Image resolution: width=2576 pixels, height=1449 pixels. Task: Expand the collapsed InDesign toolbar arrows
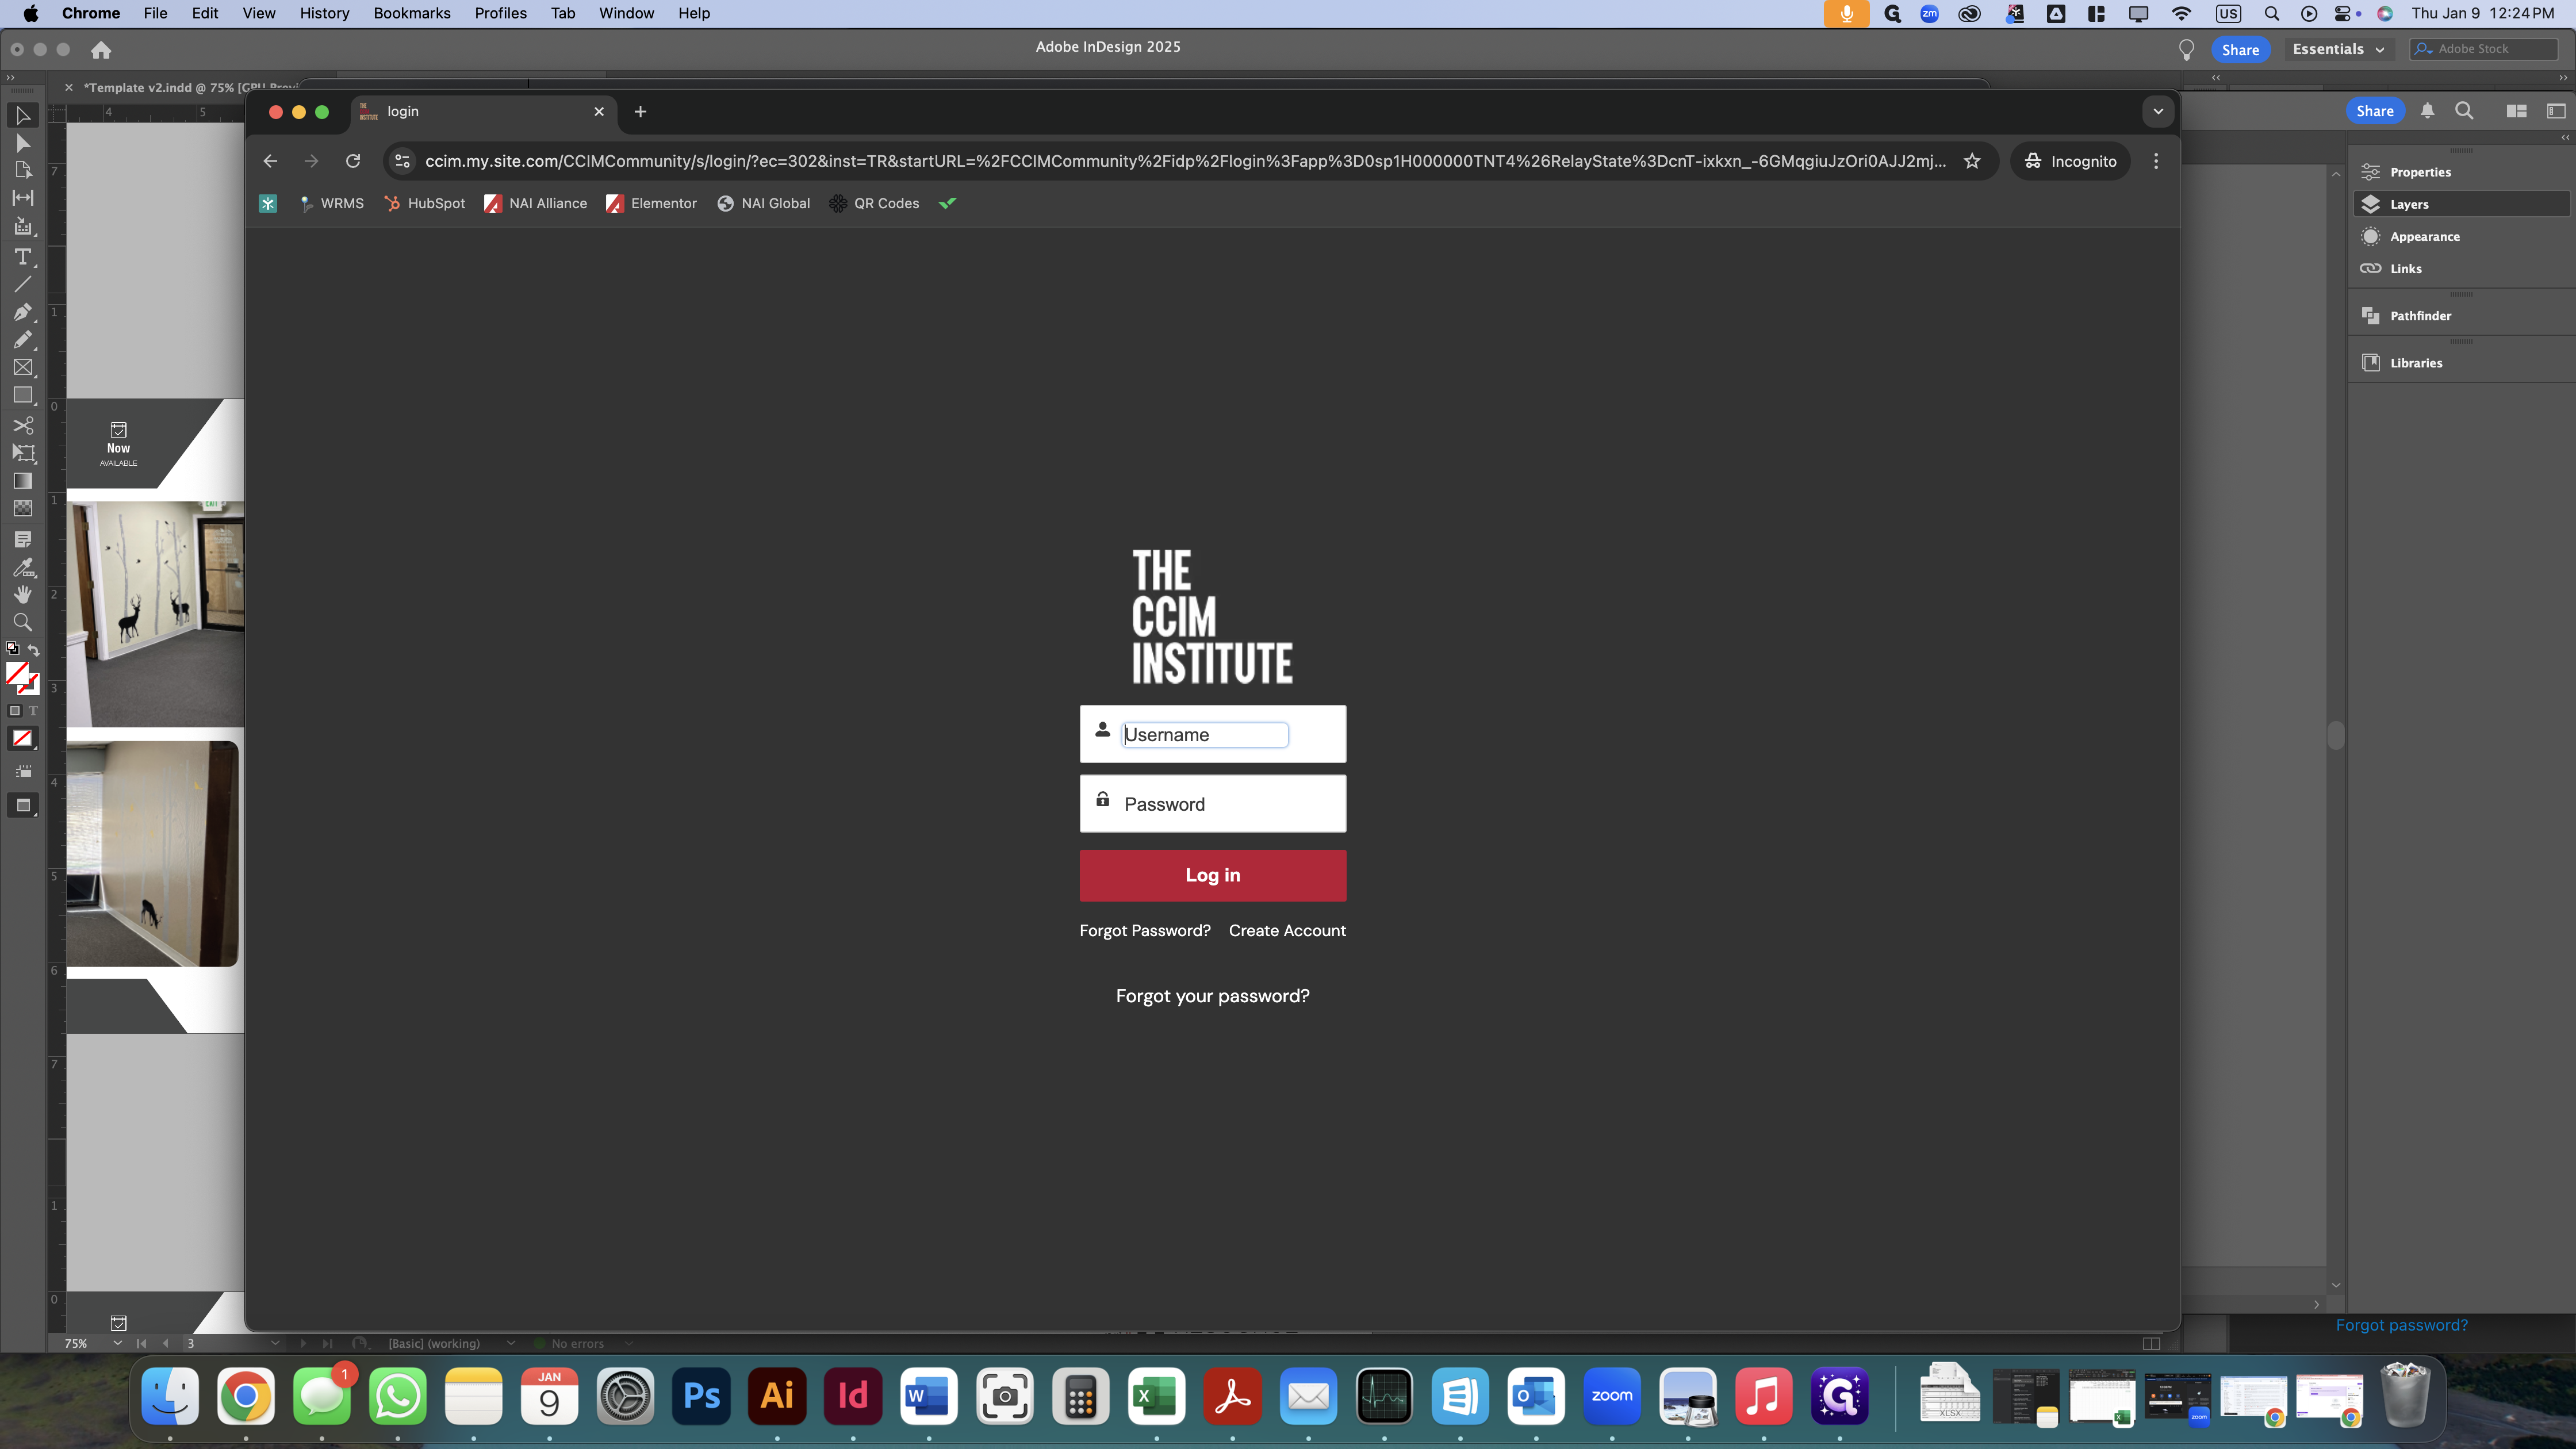pos(11,77)
